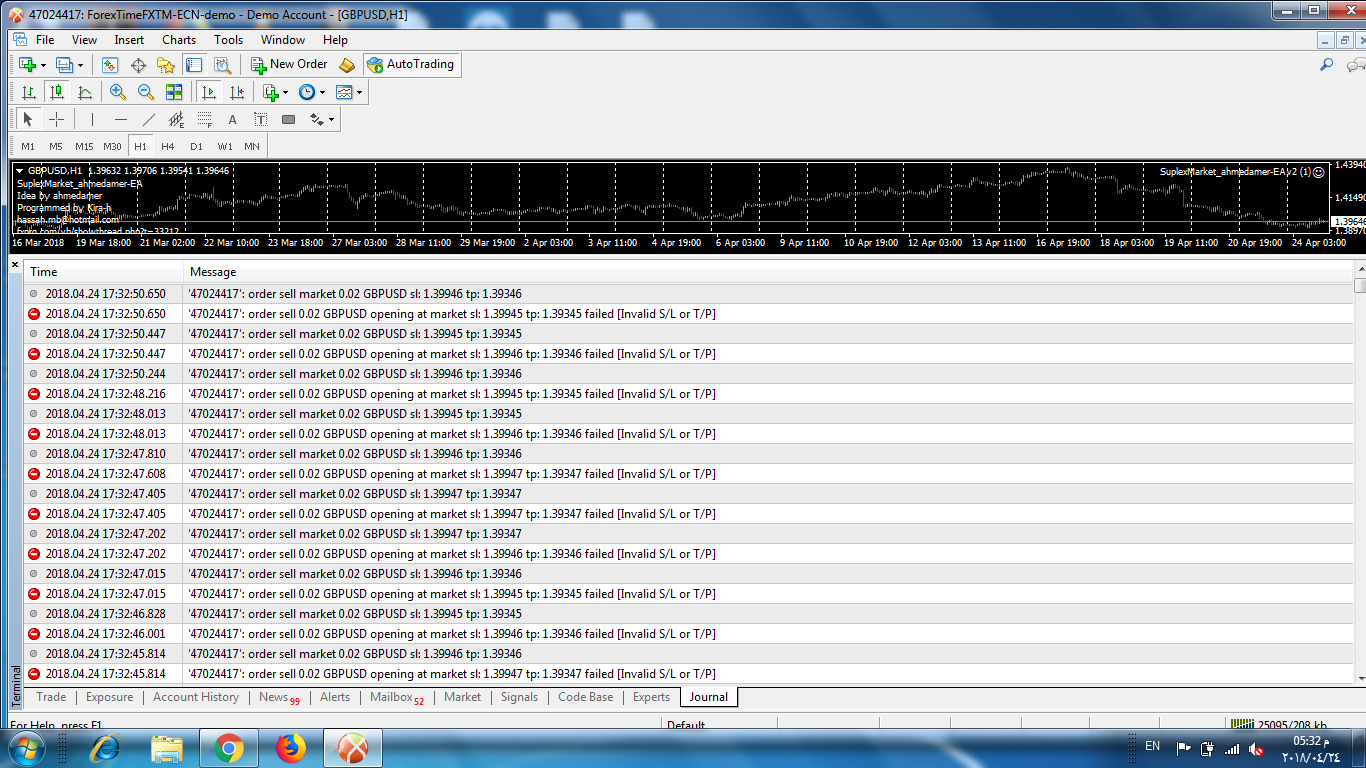Image resolution: width=1366 pixels, height=768 pixels.
Task: Click the Tile Windows icon
Action: point(174,92)
